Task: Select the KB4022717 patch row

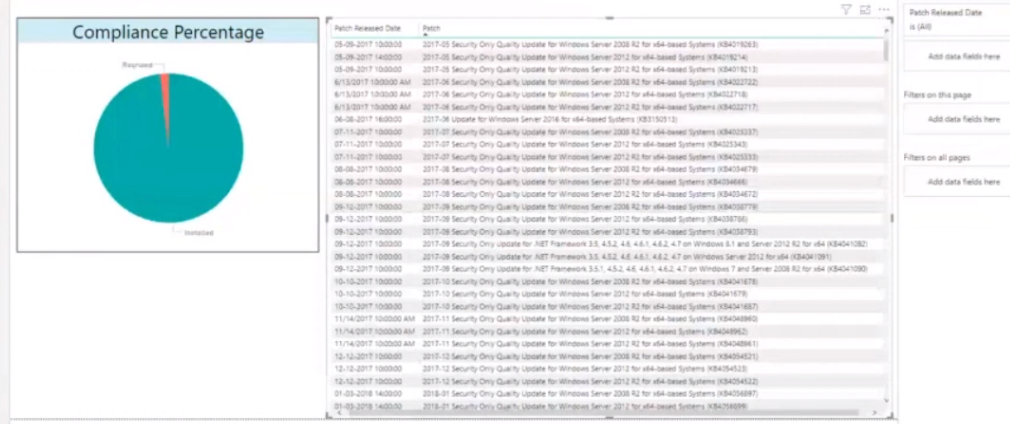Action: tap(608, 107)
